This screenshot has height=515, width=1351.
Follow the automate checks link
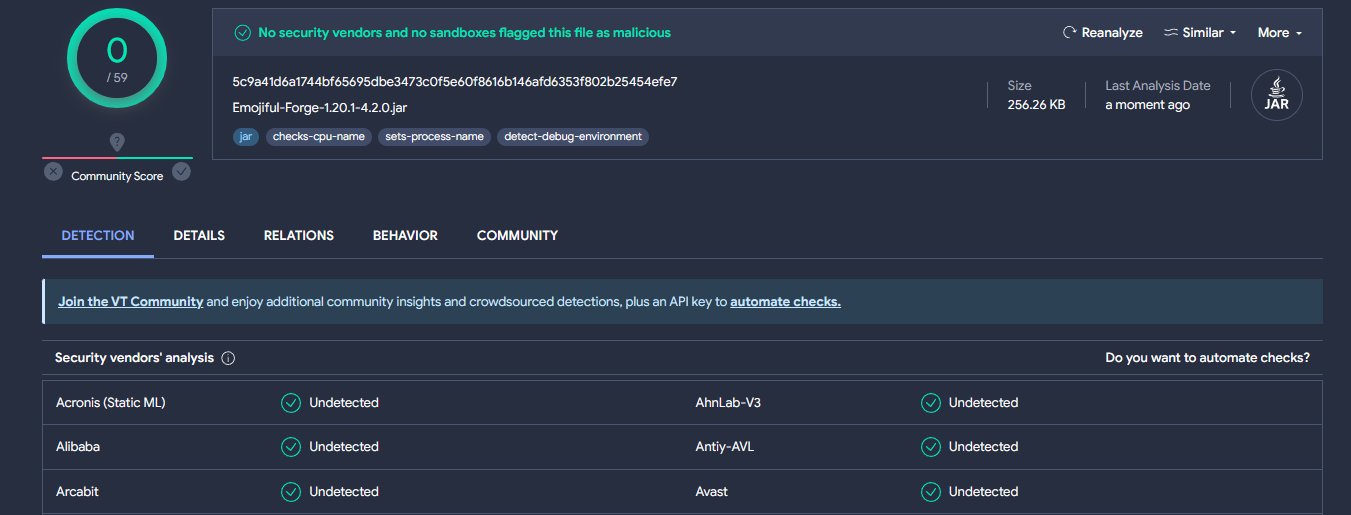(785, 301)
